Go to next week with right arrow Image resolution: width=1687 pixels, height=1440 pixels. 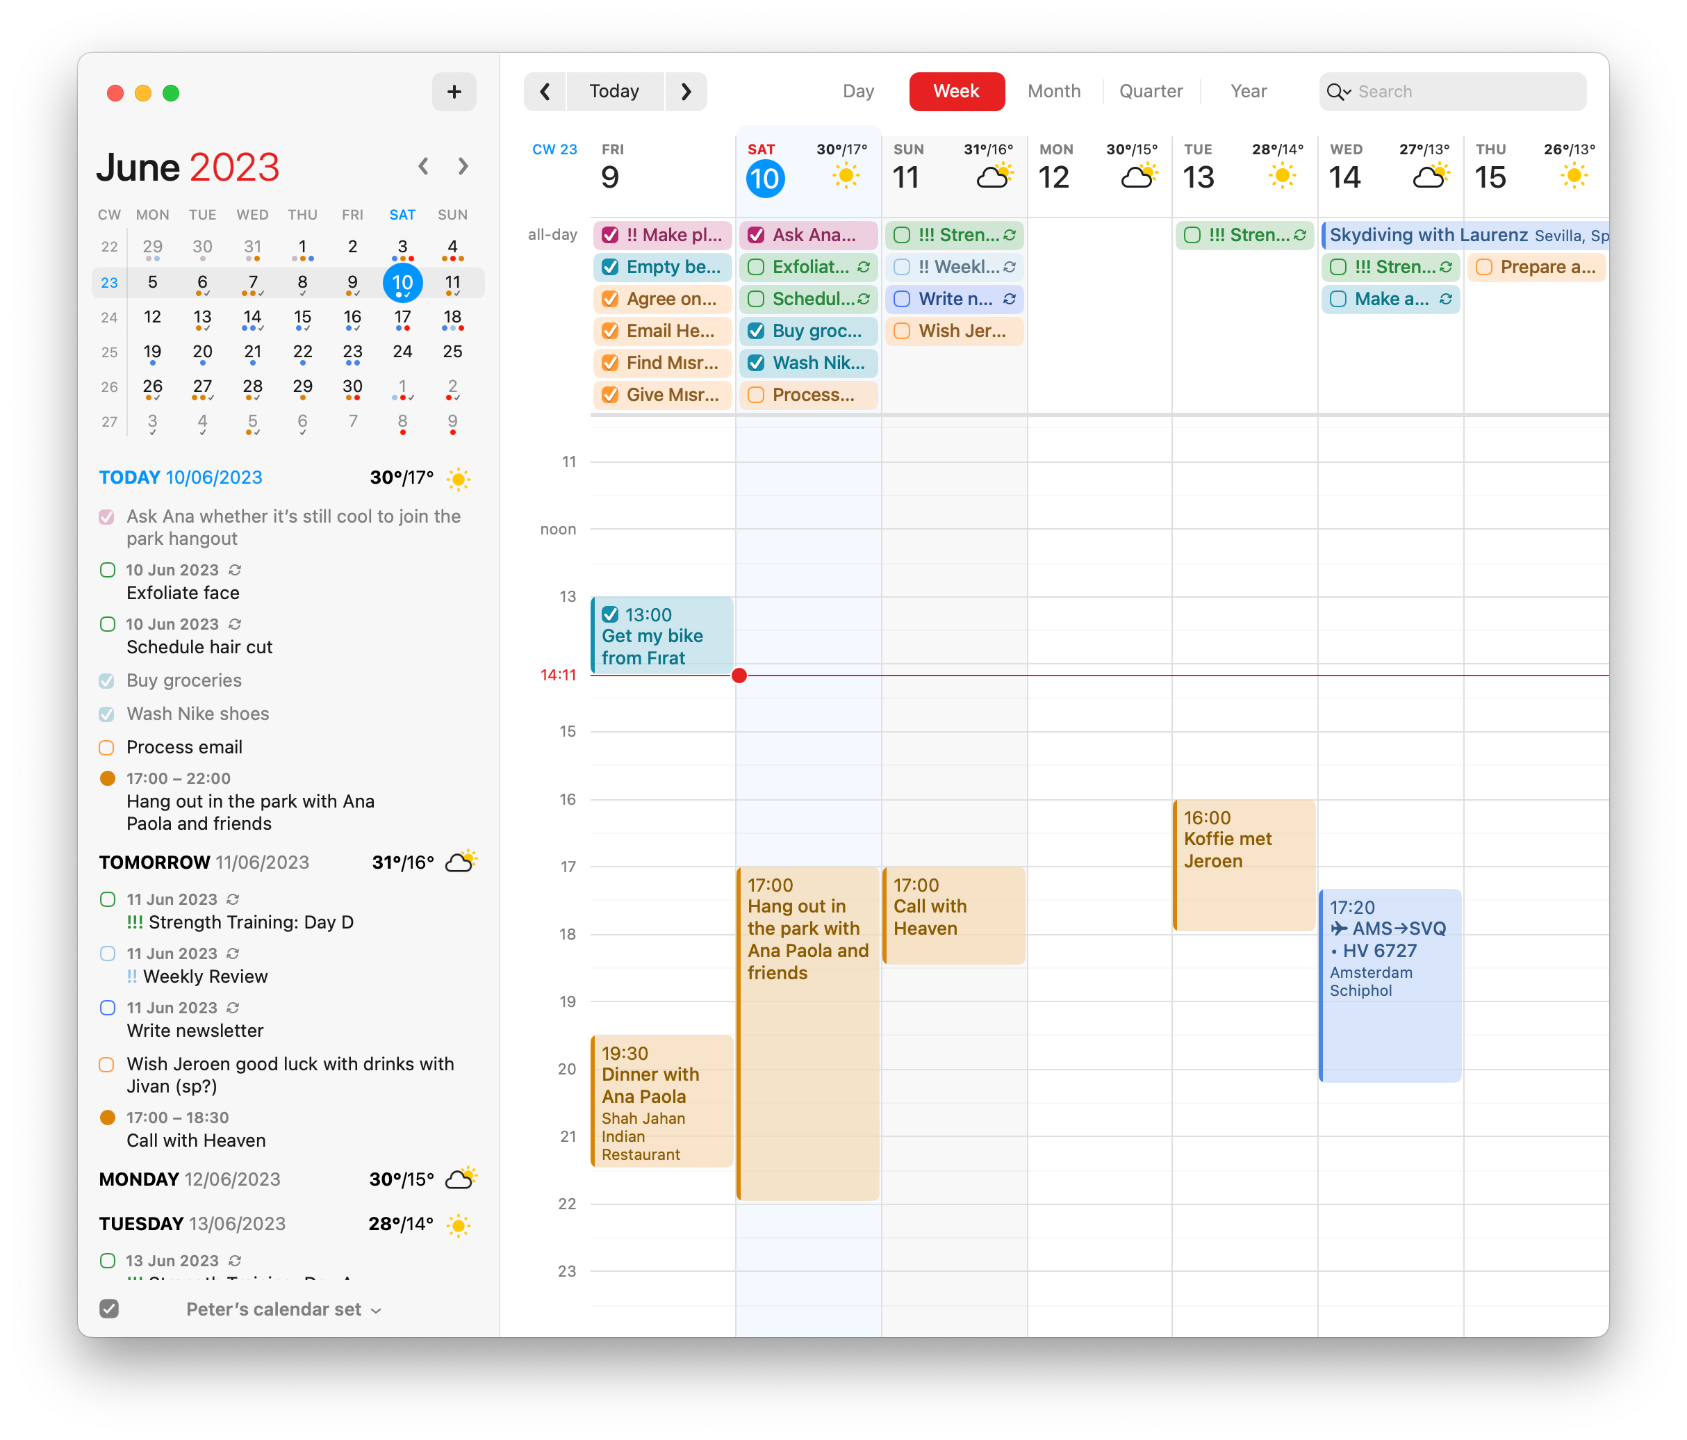click(x=686, y=92)
